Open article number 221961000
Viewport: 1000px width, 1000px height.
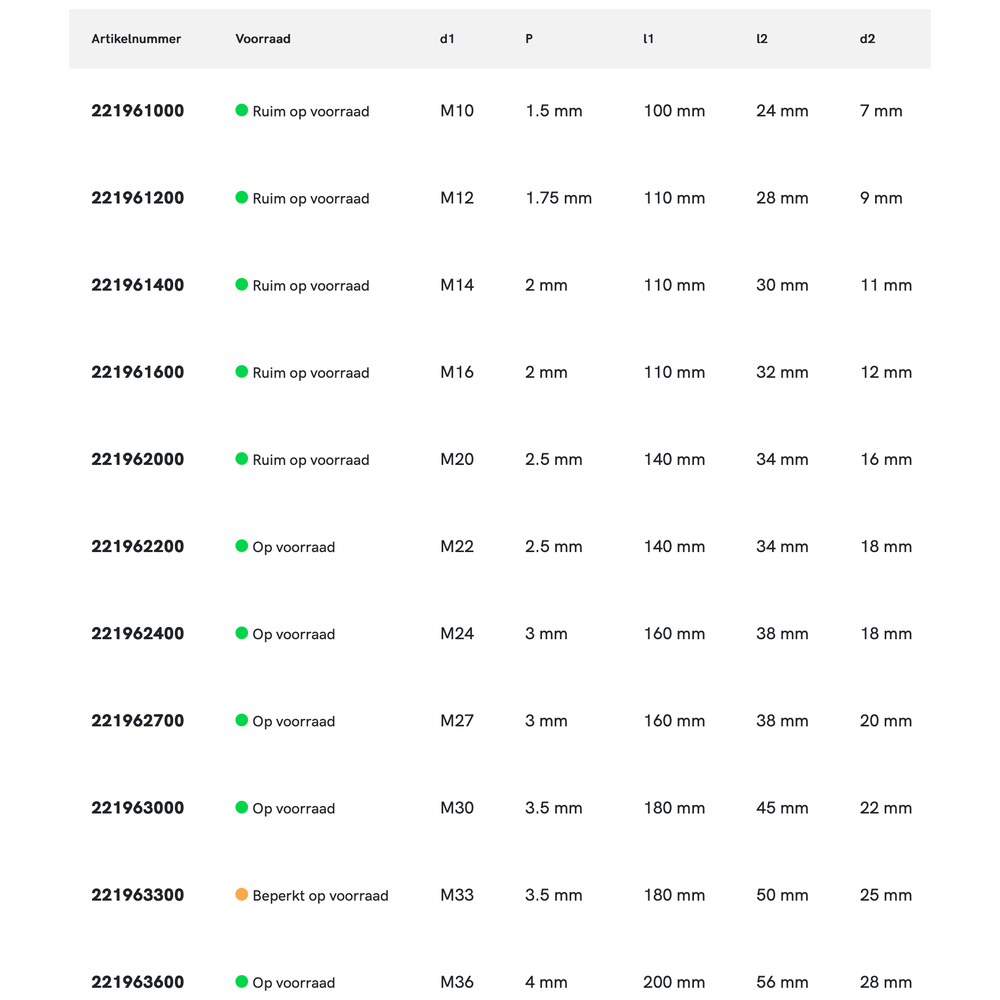(138, 111)
